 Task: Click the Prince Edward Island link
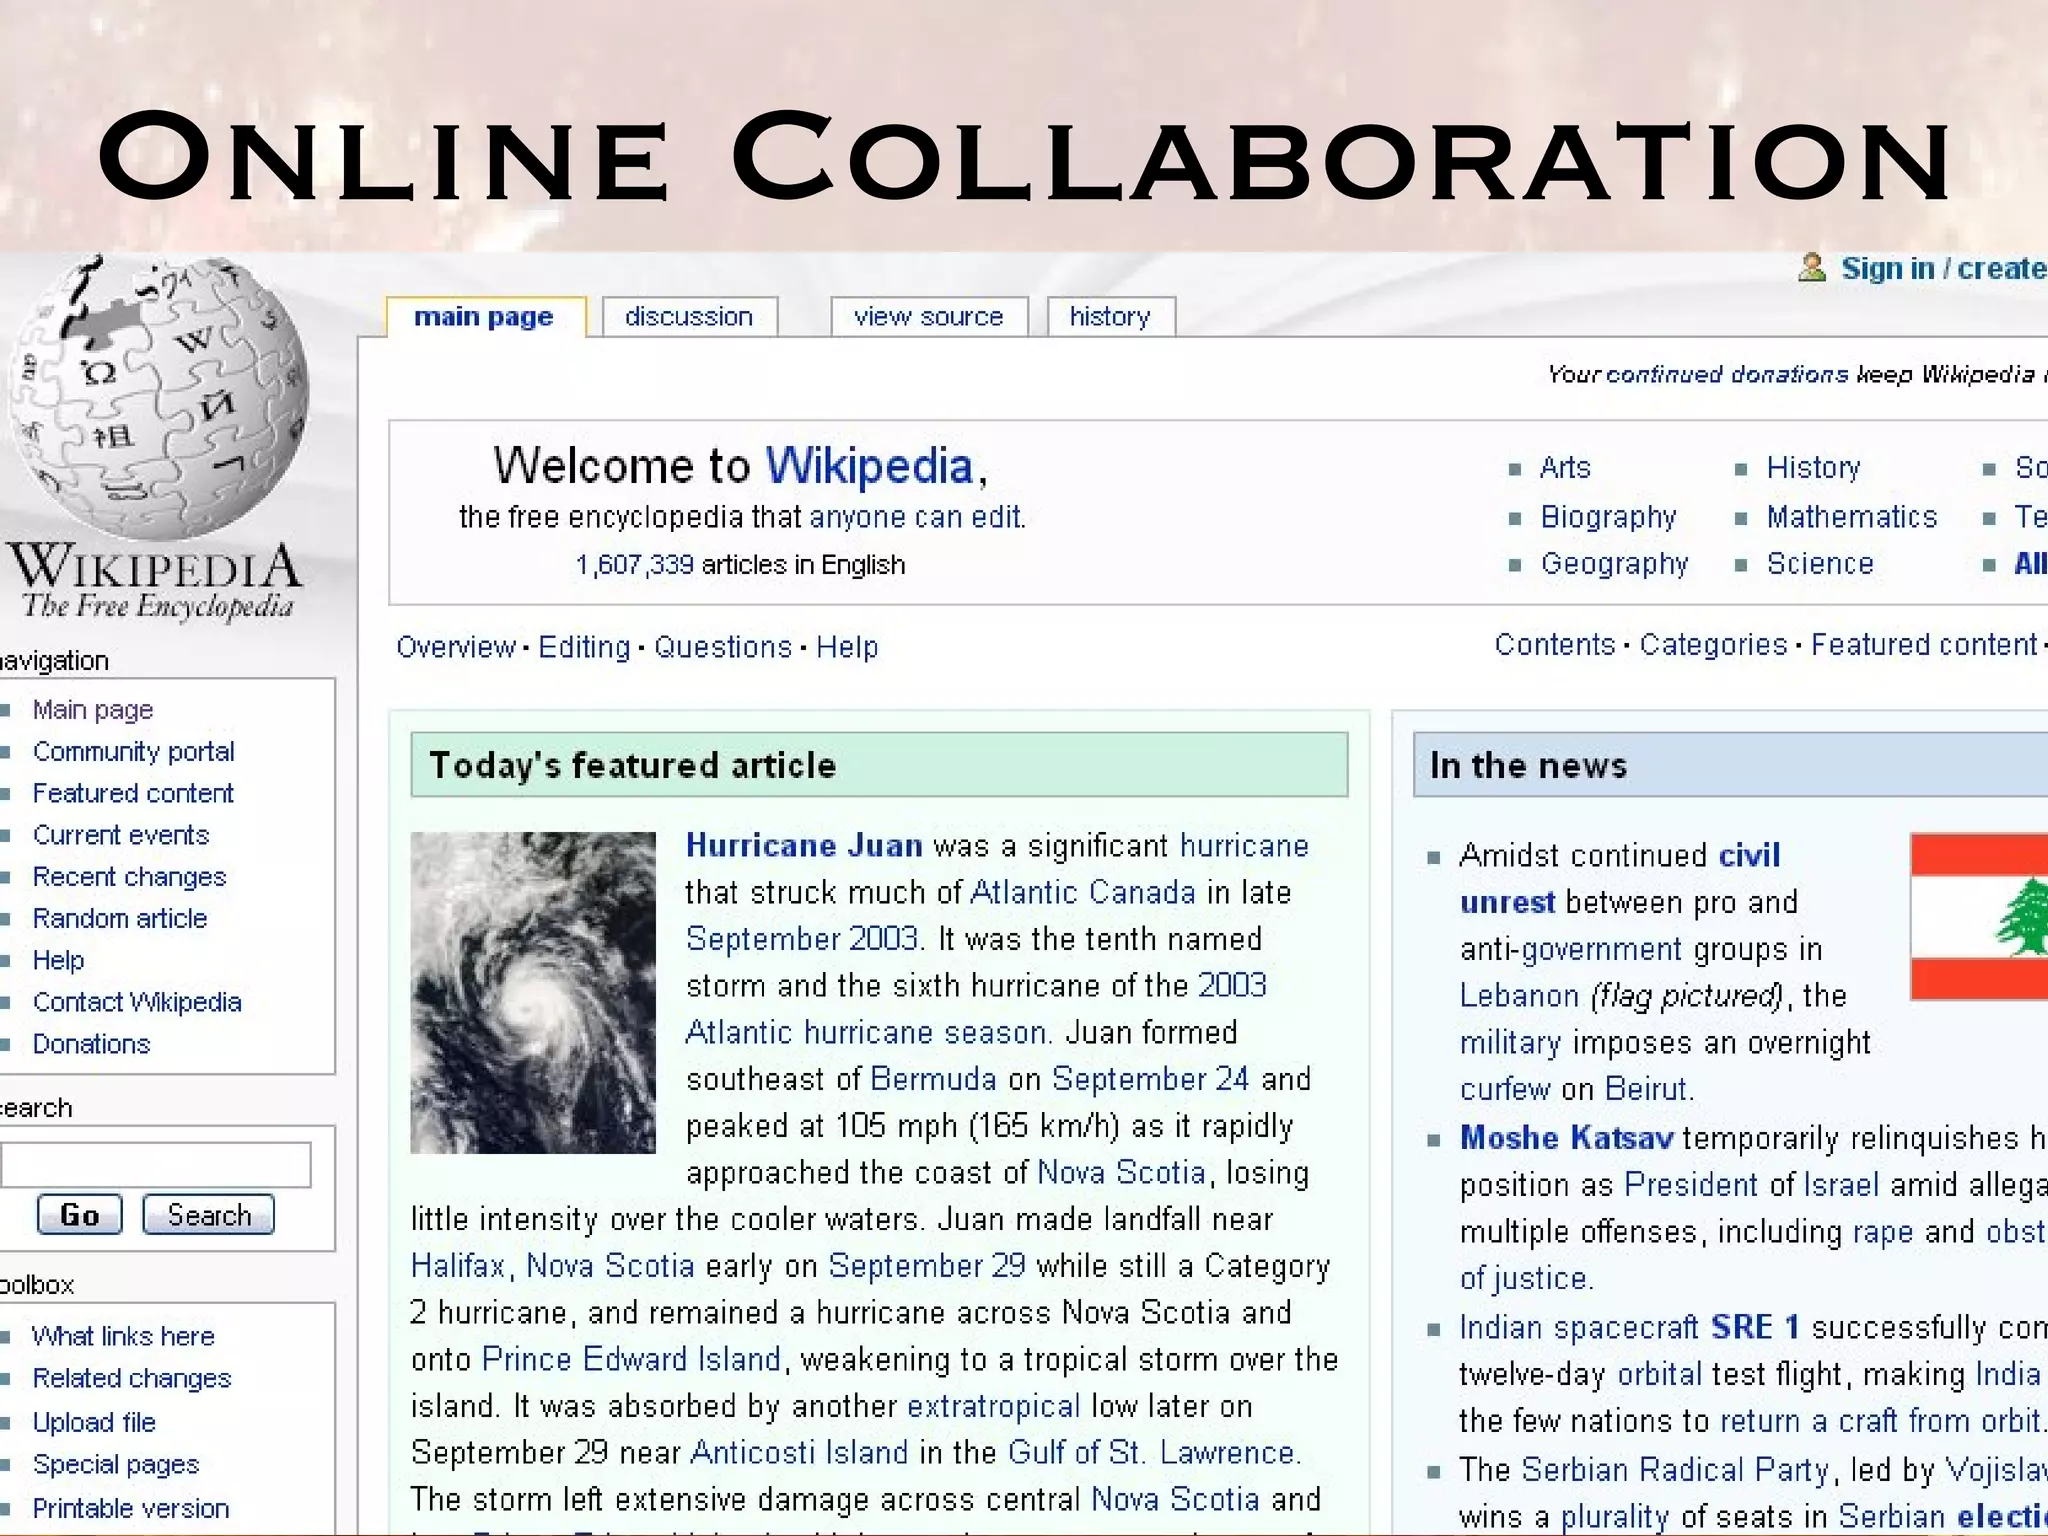[x=631, y=1360]
